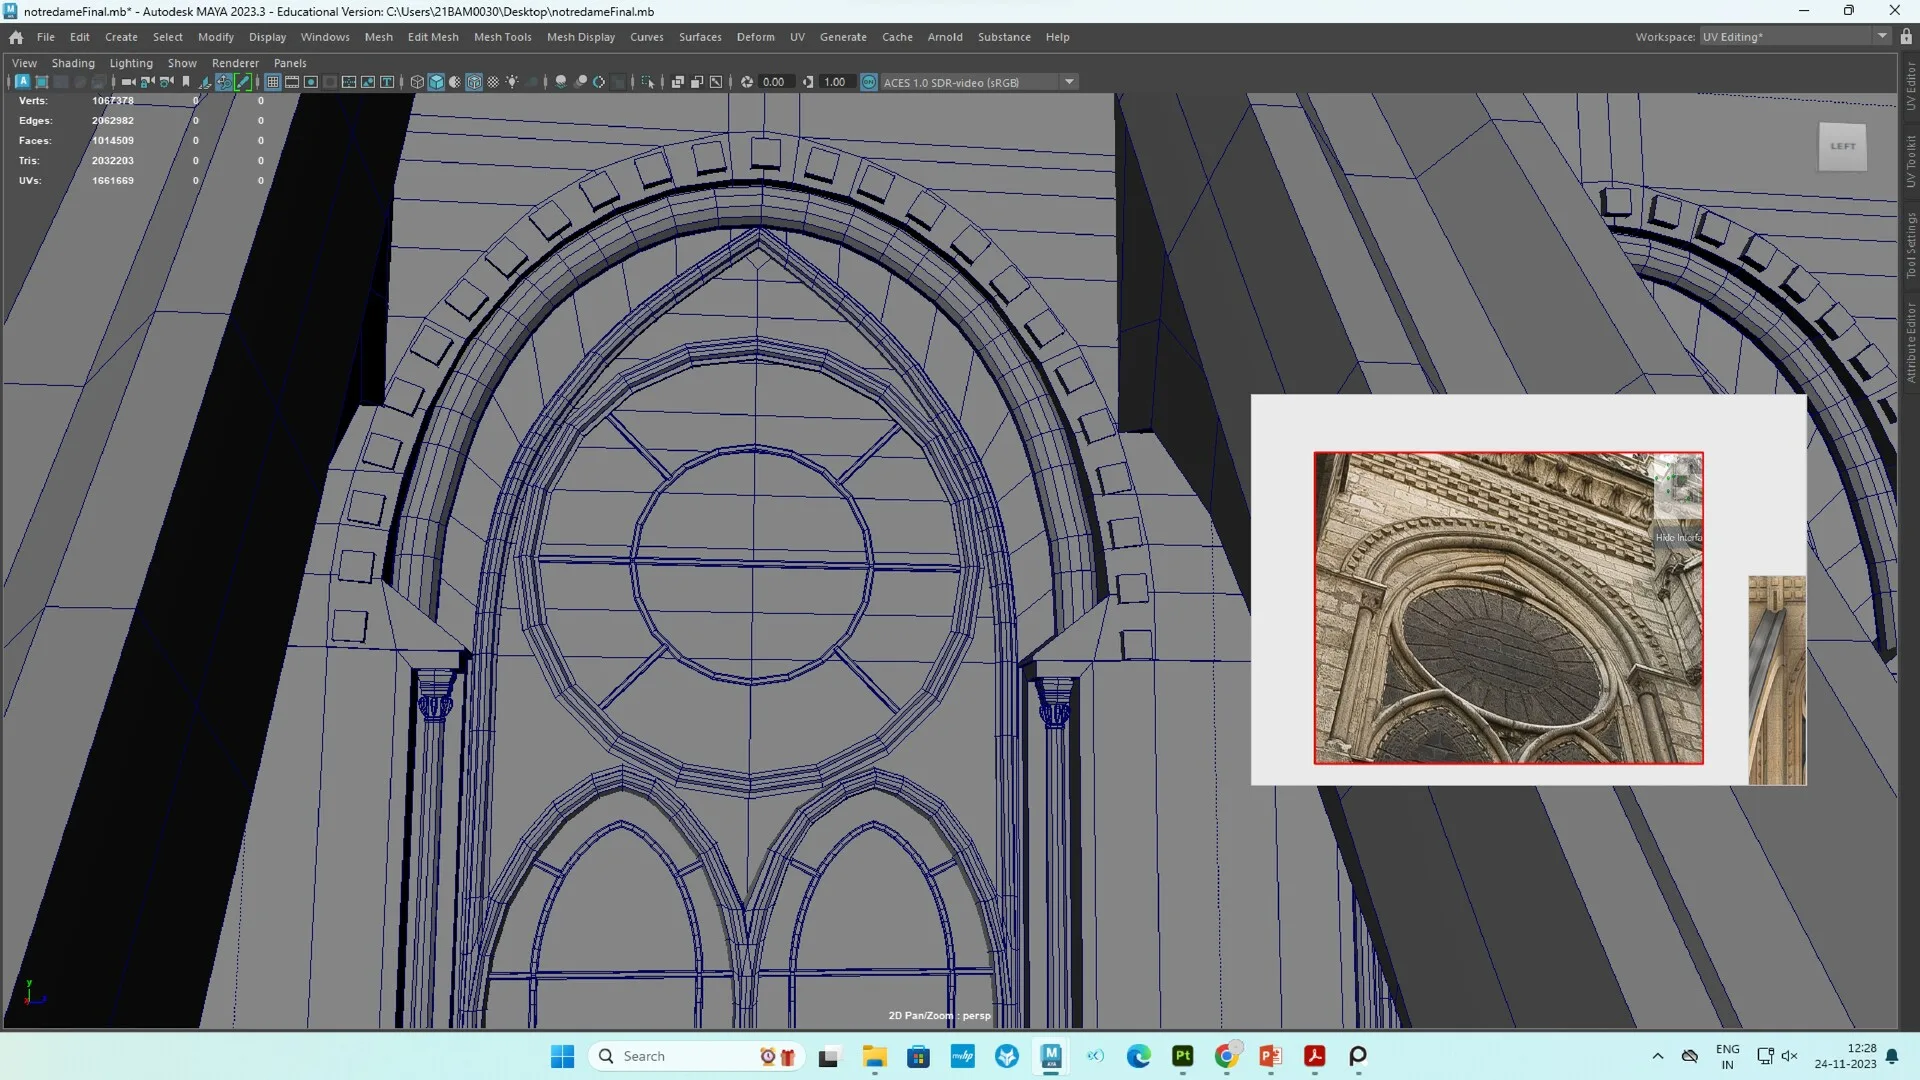Open the Edit Mesh menu
Image resolution: width=1920 pixels, height=1080 pixels.
tap(432, 37)
